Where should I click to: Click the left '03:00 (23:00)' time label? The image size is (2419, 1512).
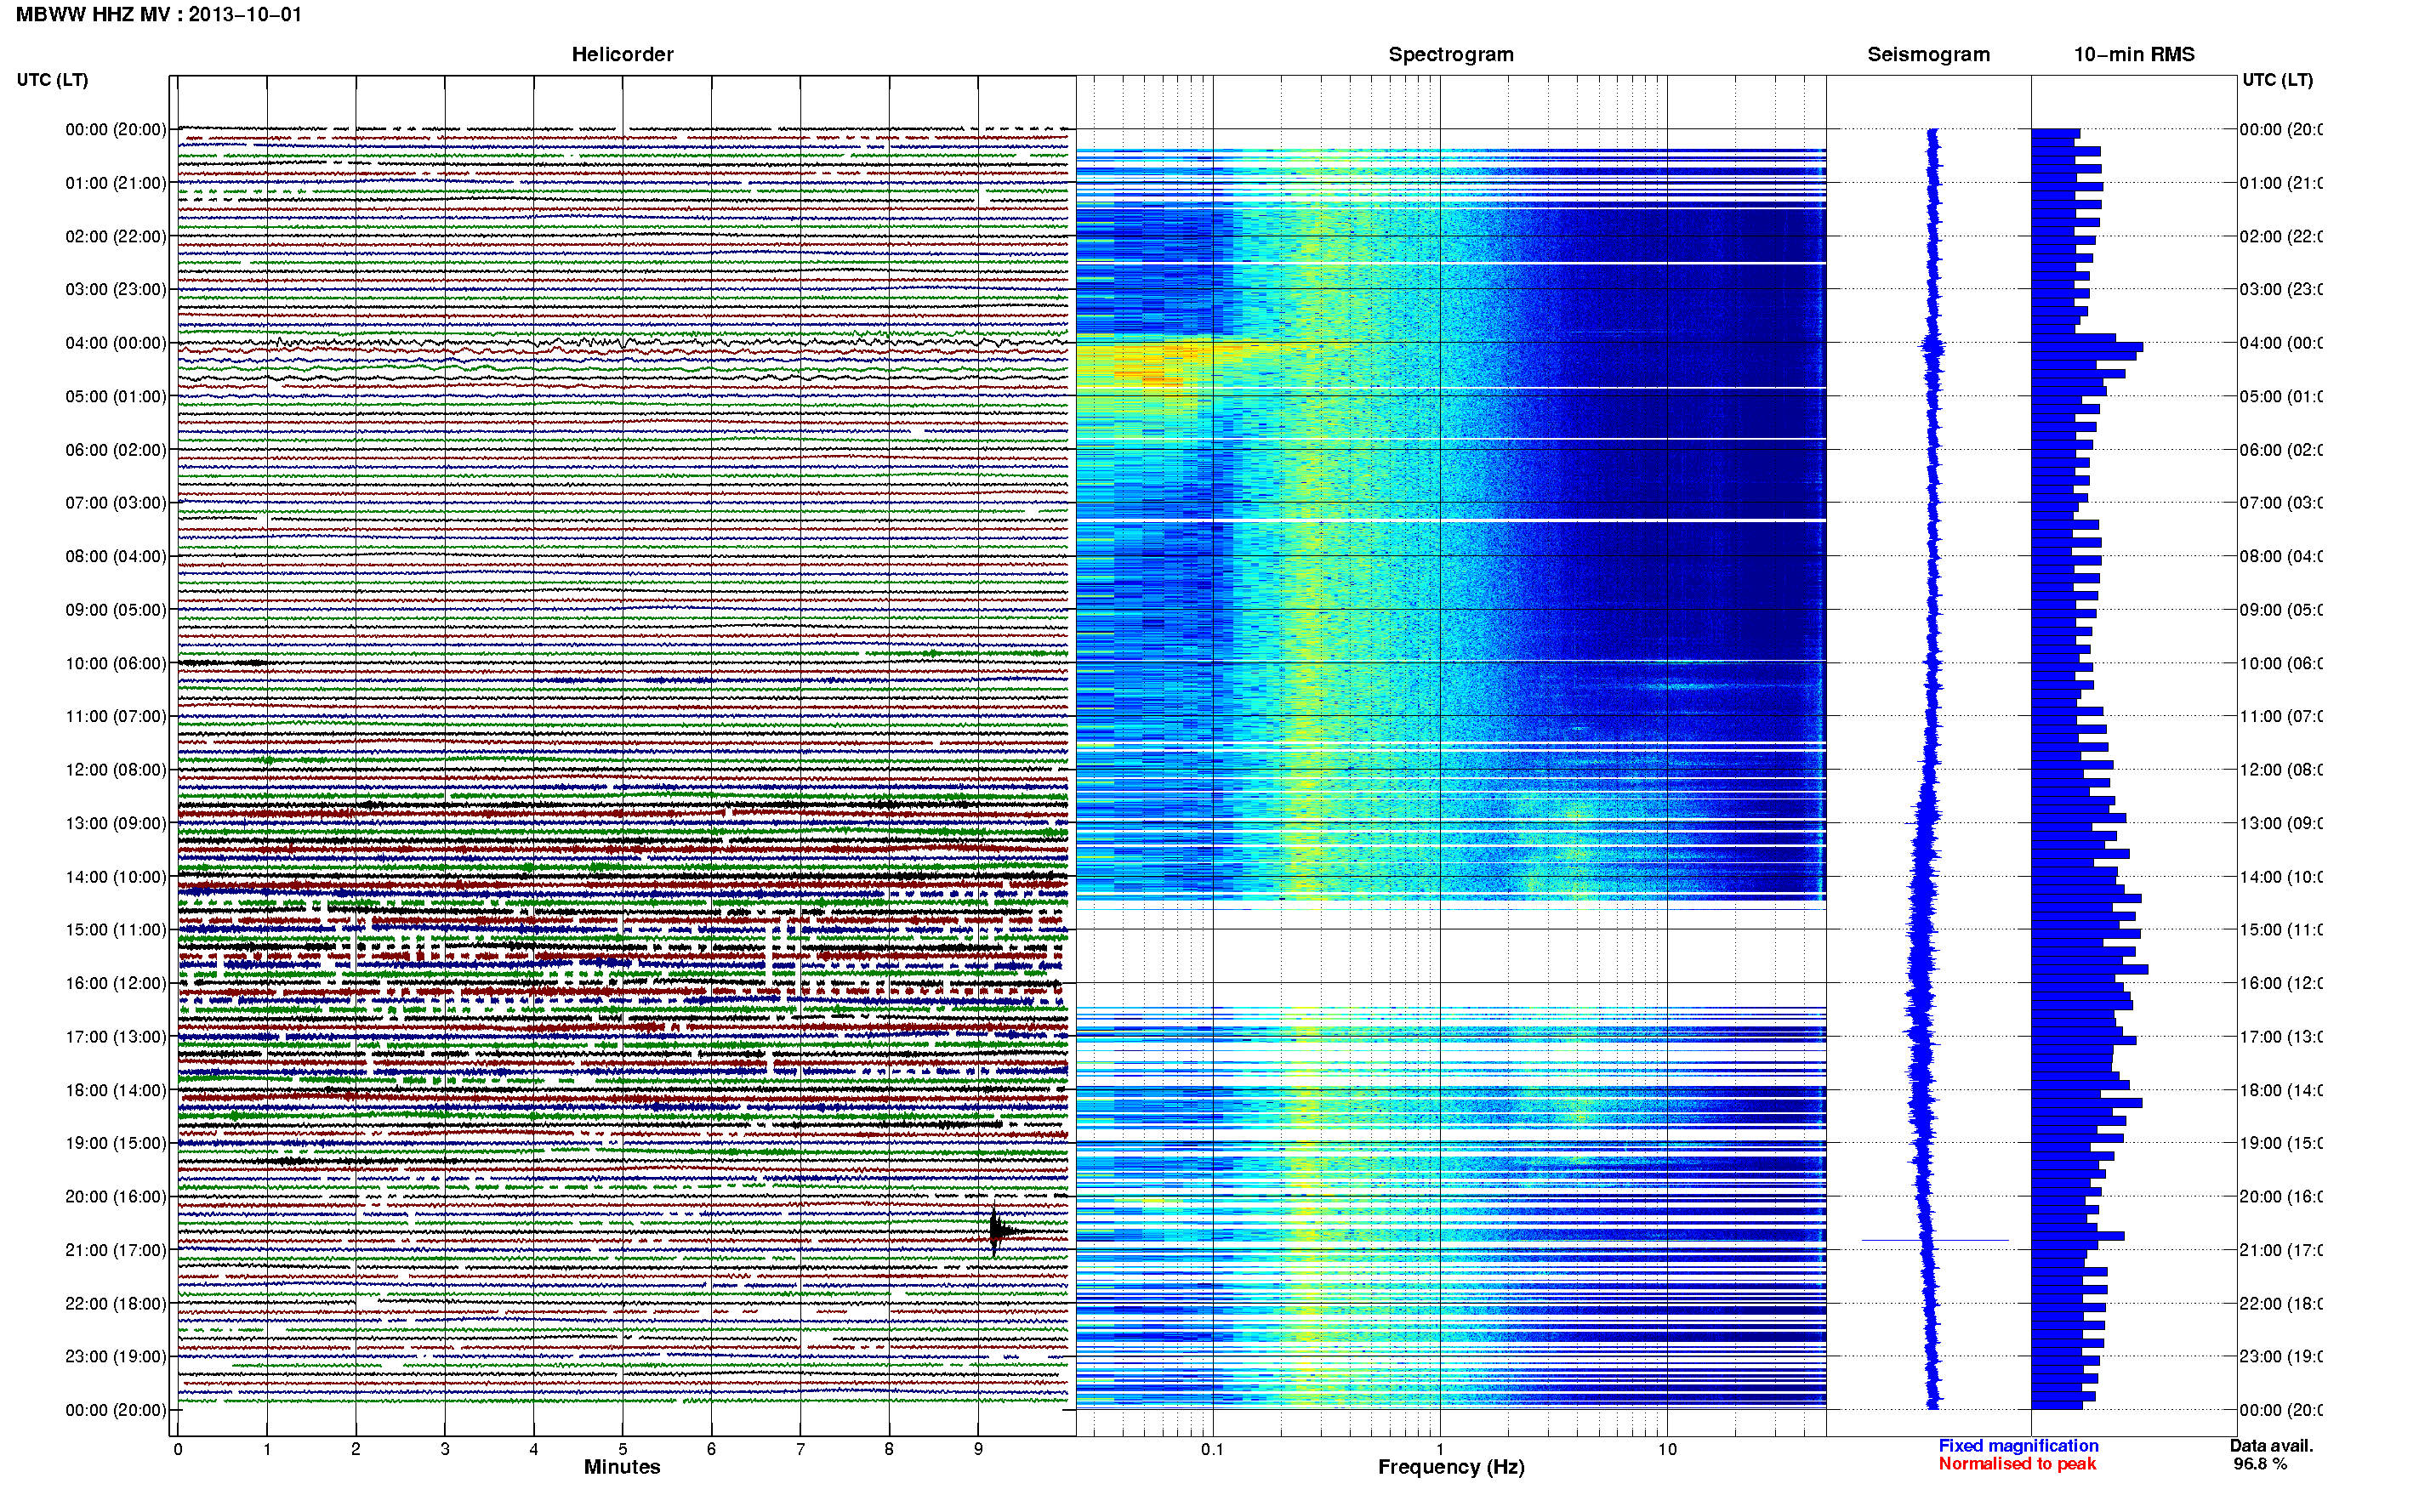(x=116, y=289)
